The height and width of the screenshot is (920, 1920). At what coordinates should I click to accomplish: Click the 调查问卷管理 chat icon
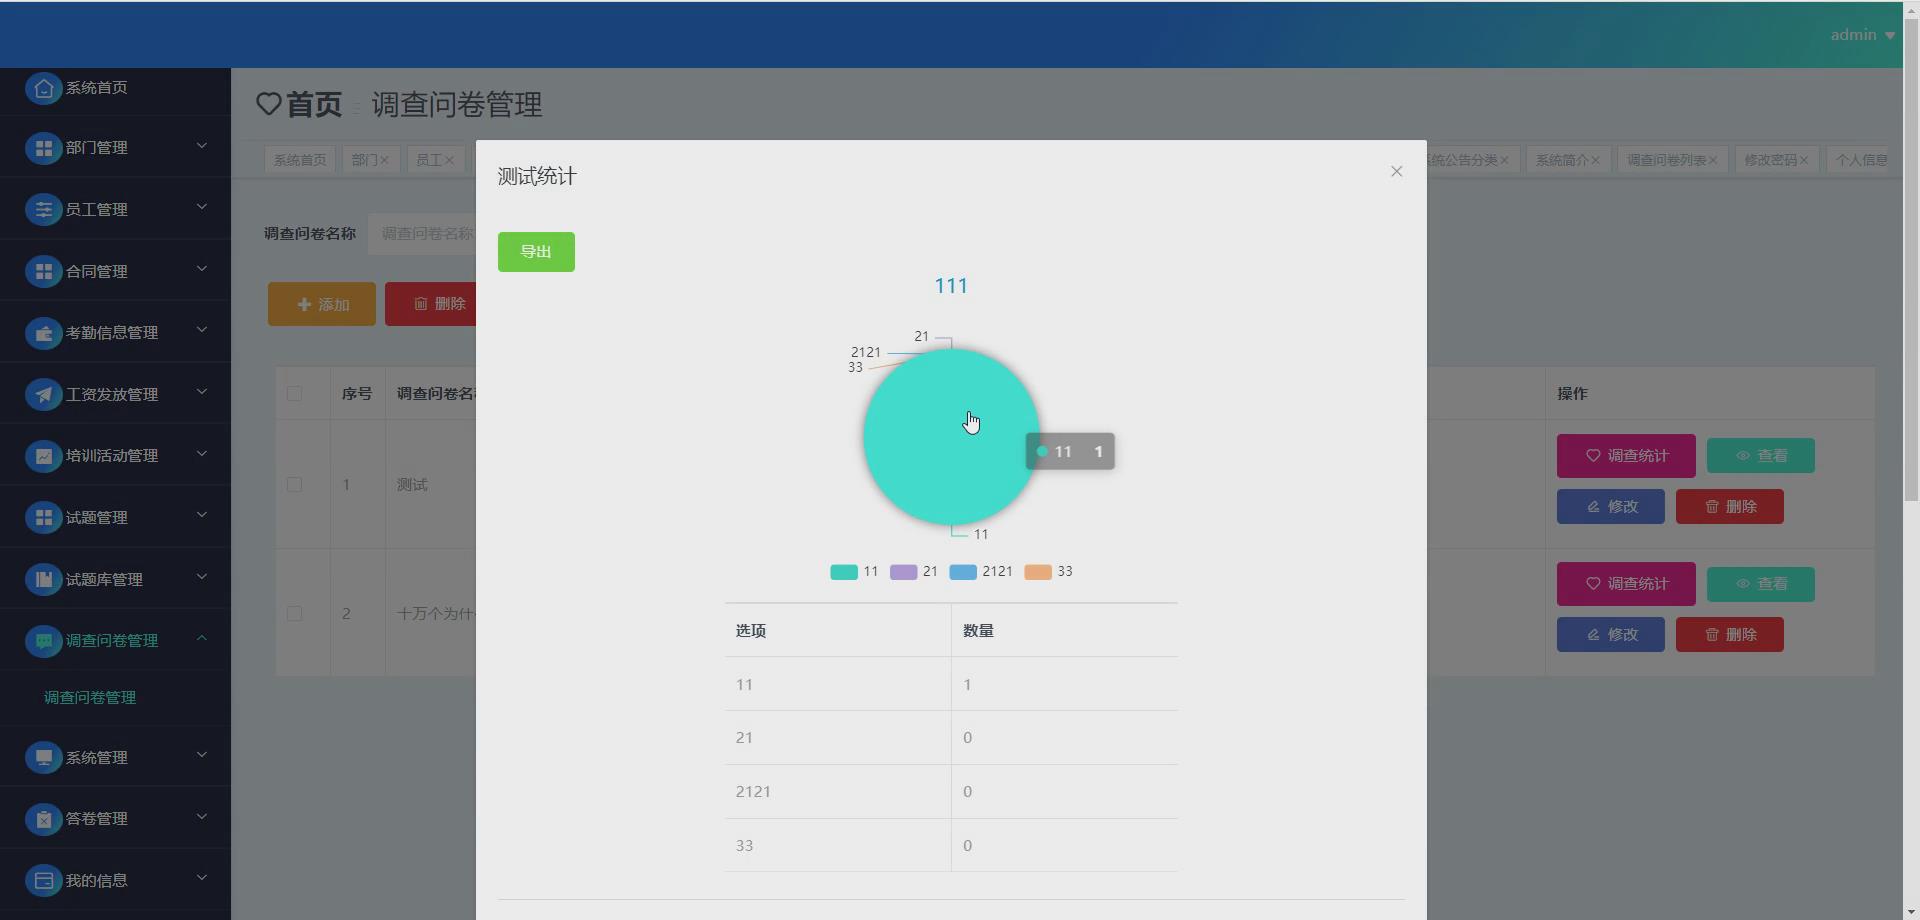(43, 641)
